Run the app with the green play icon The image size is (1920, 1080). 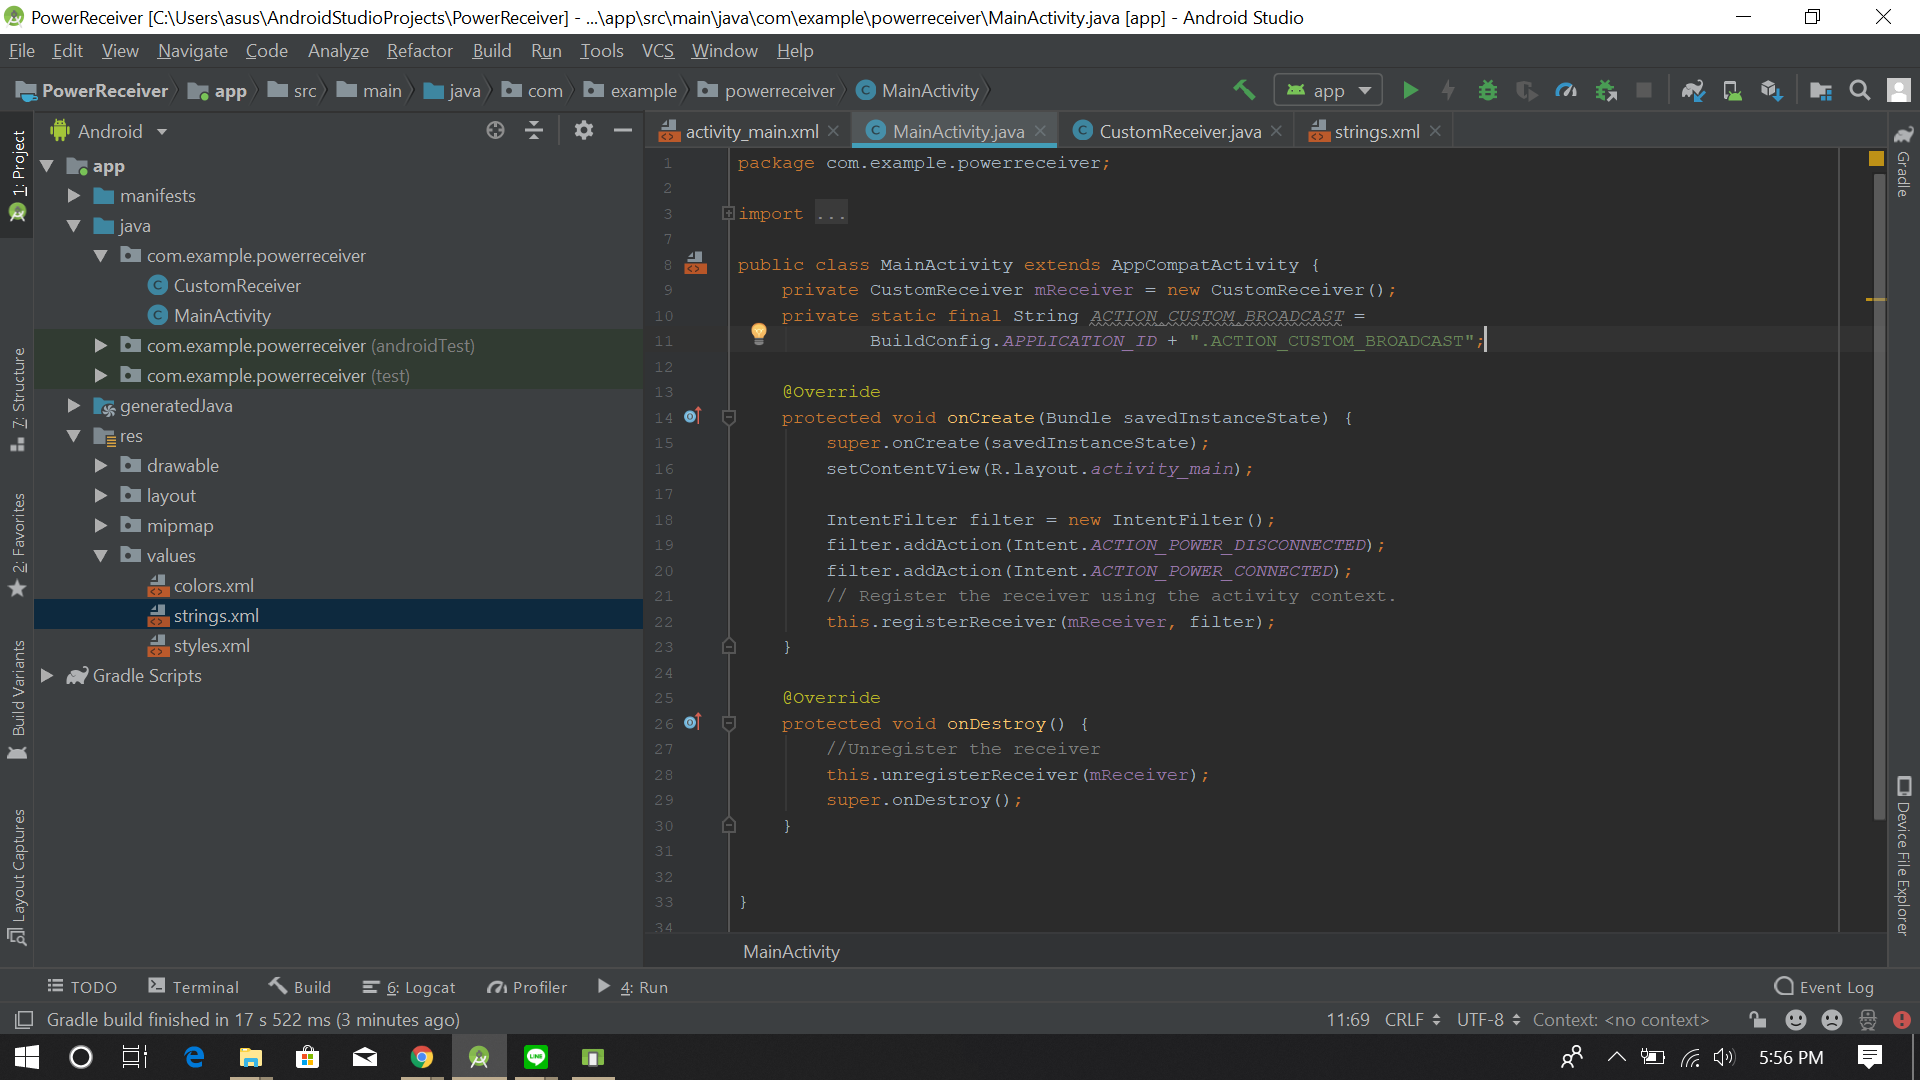point(1410,90)
